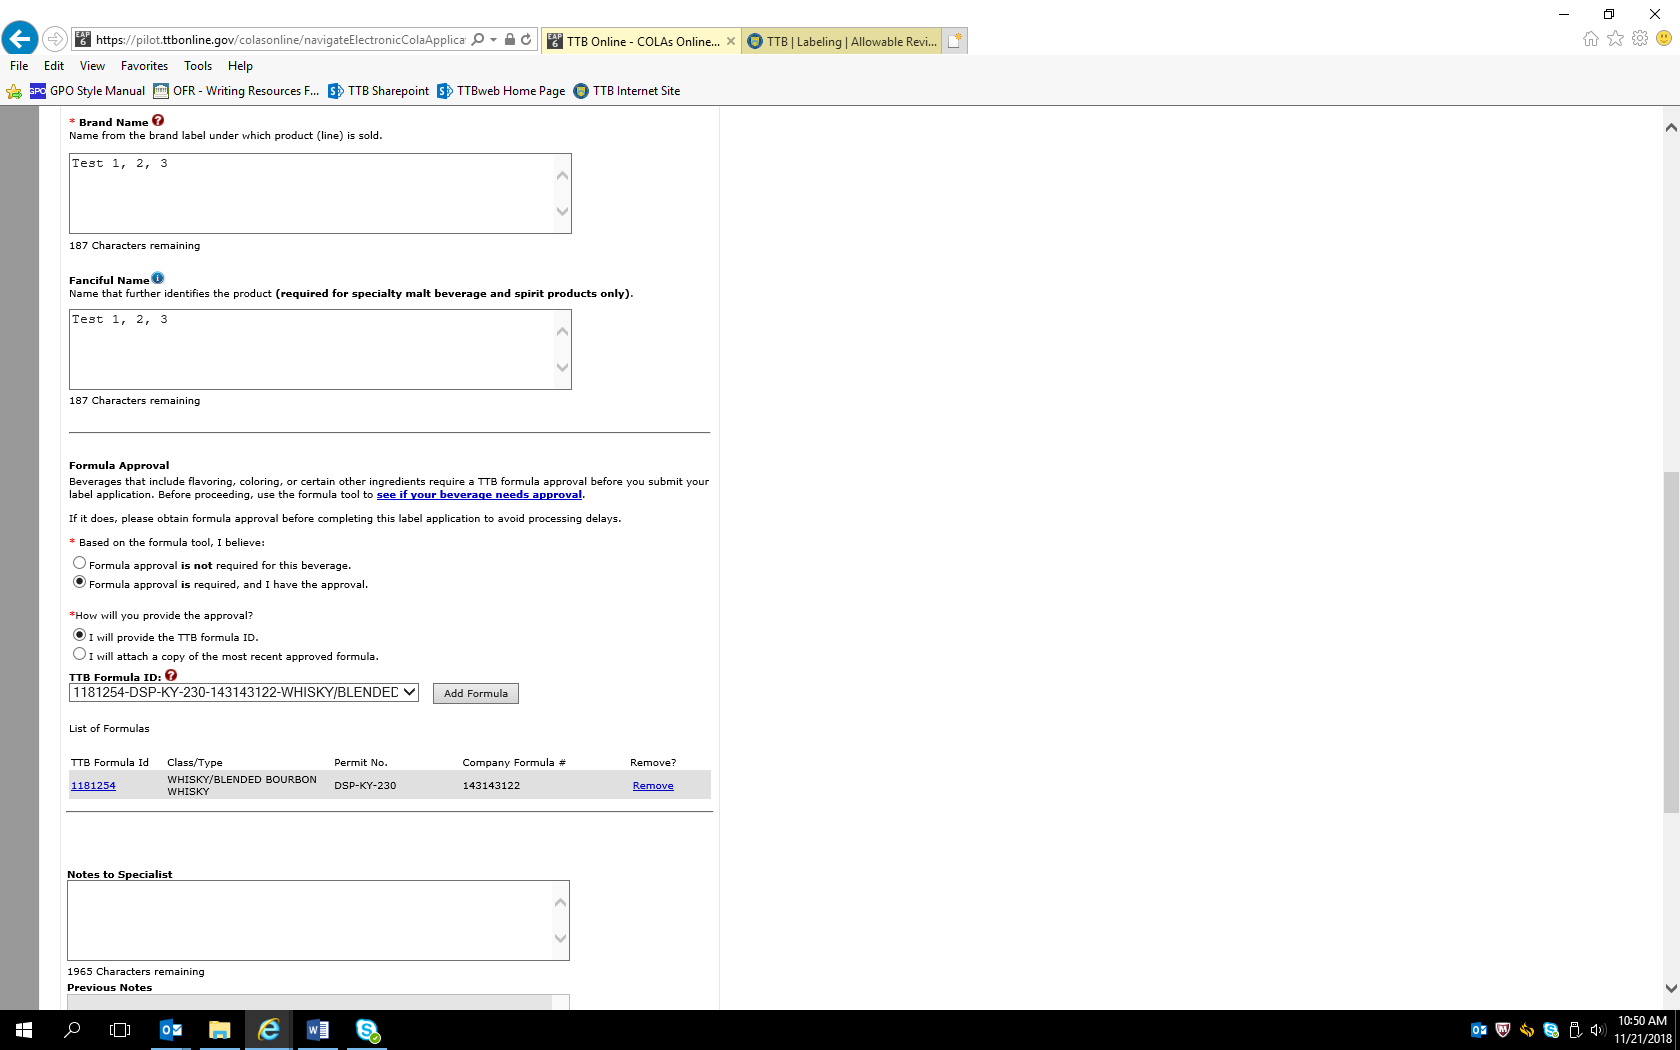
Task: Click the Fanciful Name info icon
Action: coord(158,279)
